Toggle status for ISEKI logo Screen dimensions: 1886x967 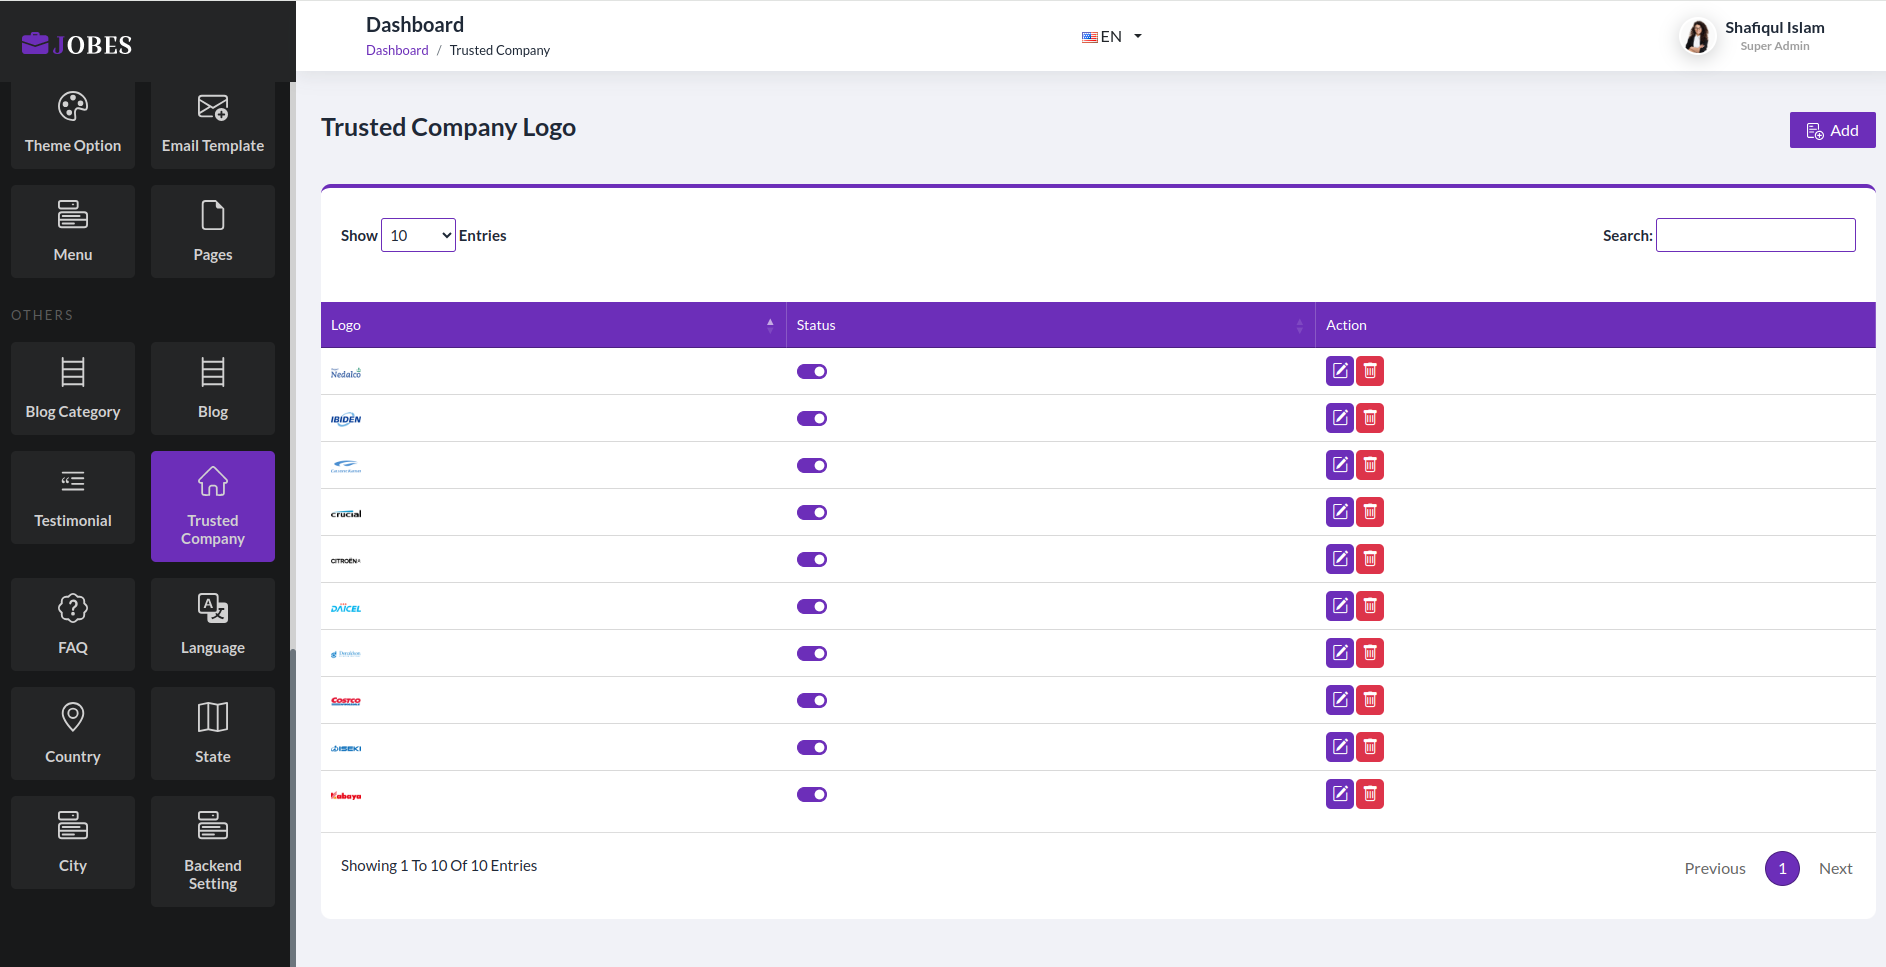tap(812, 748)
